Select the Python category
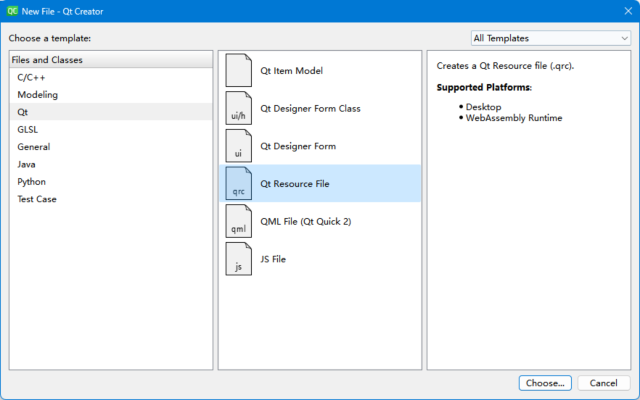640x400 pixels. pos(31,182)
